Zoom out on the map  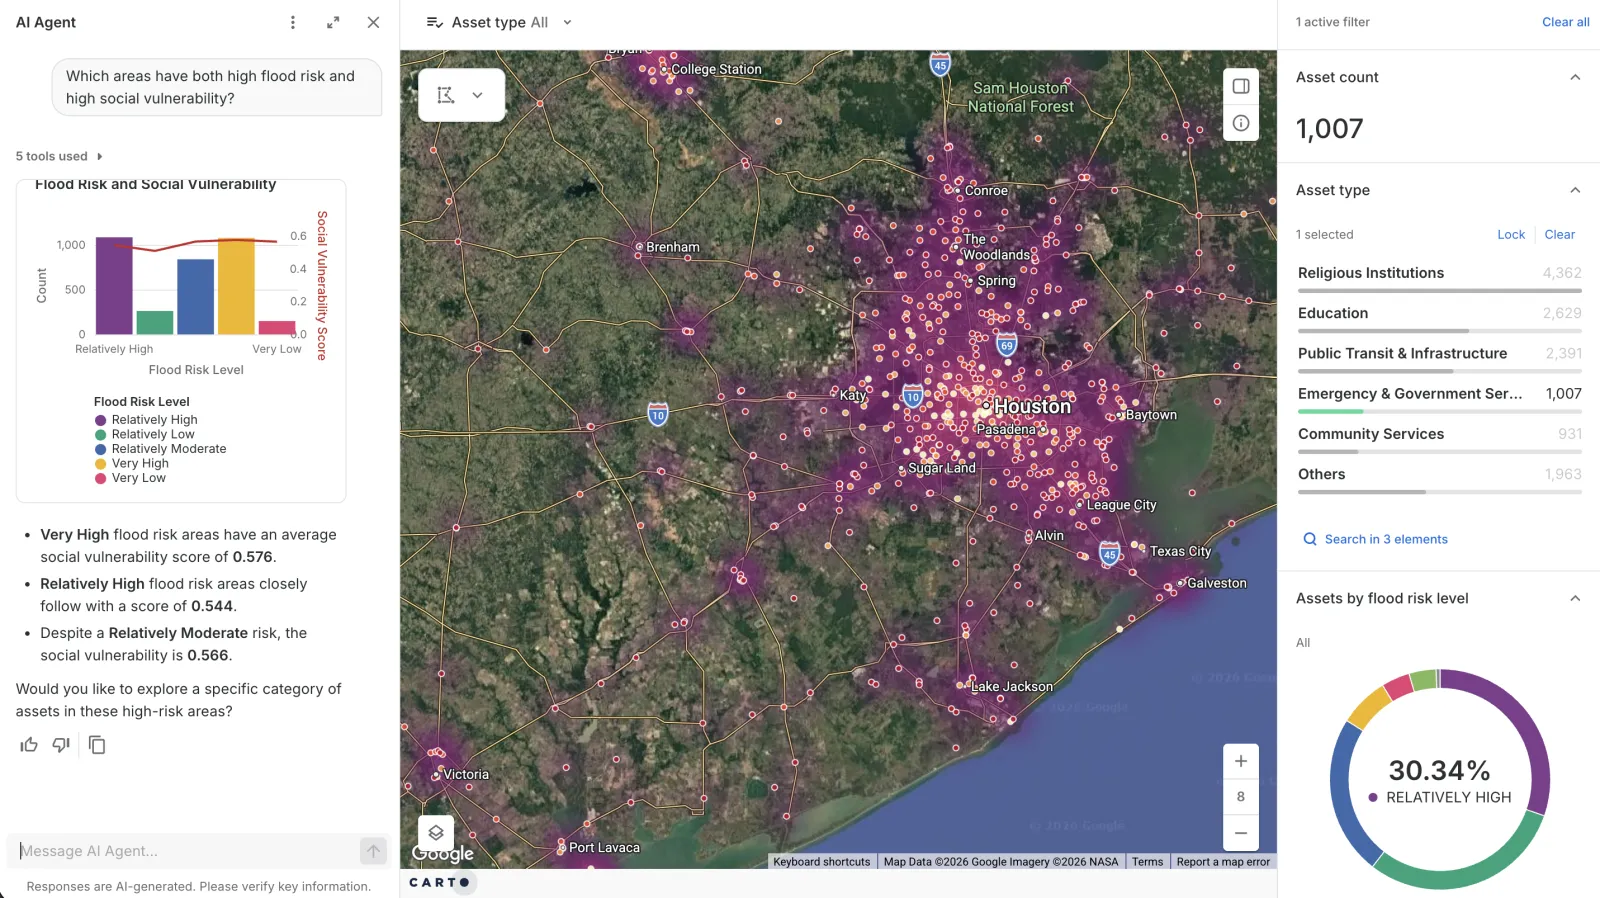coord(1241,833)
